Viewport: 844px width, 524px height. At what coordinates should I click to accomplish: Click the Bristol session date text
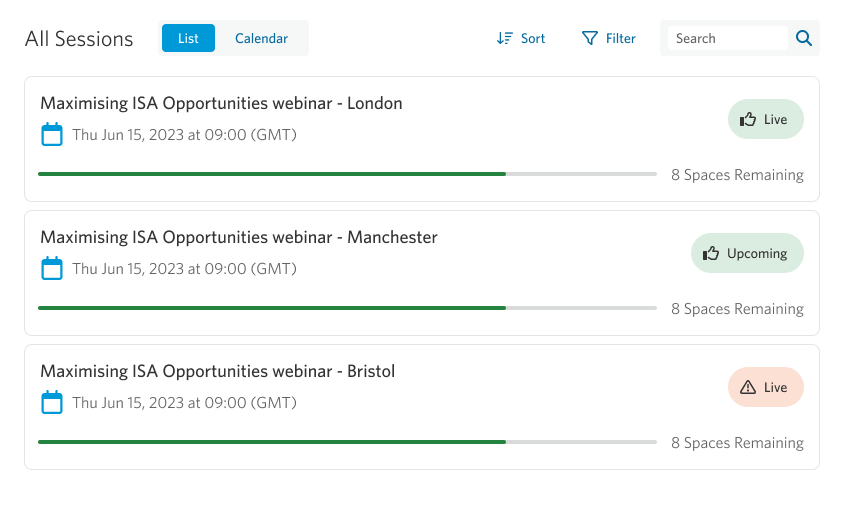(184, 404)
